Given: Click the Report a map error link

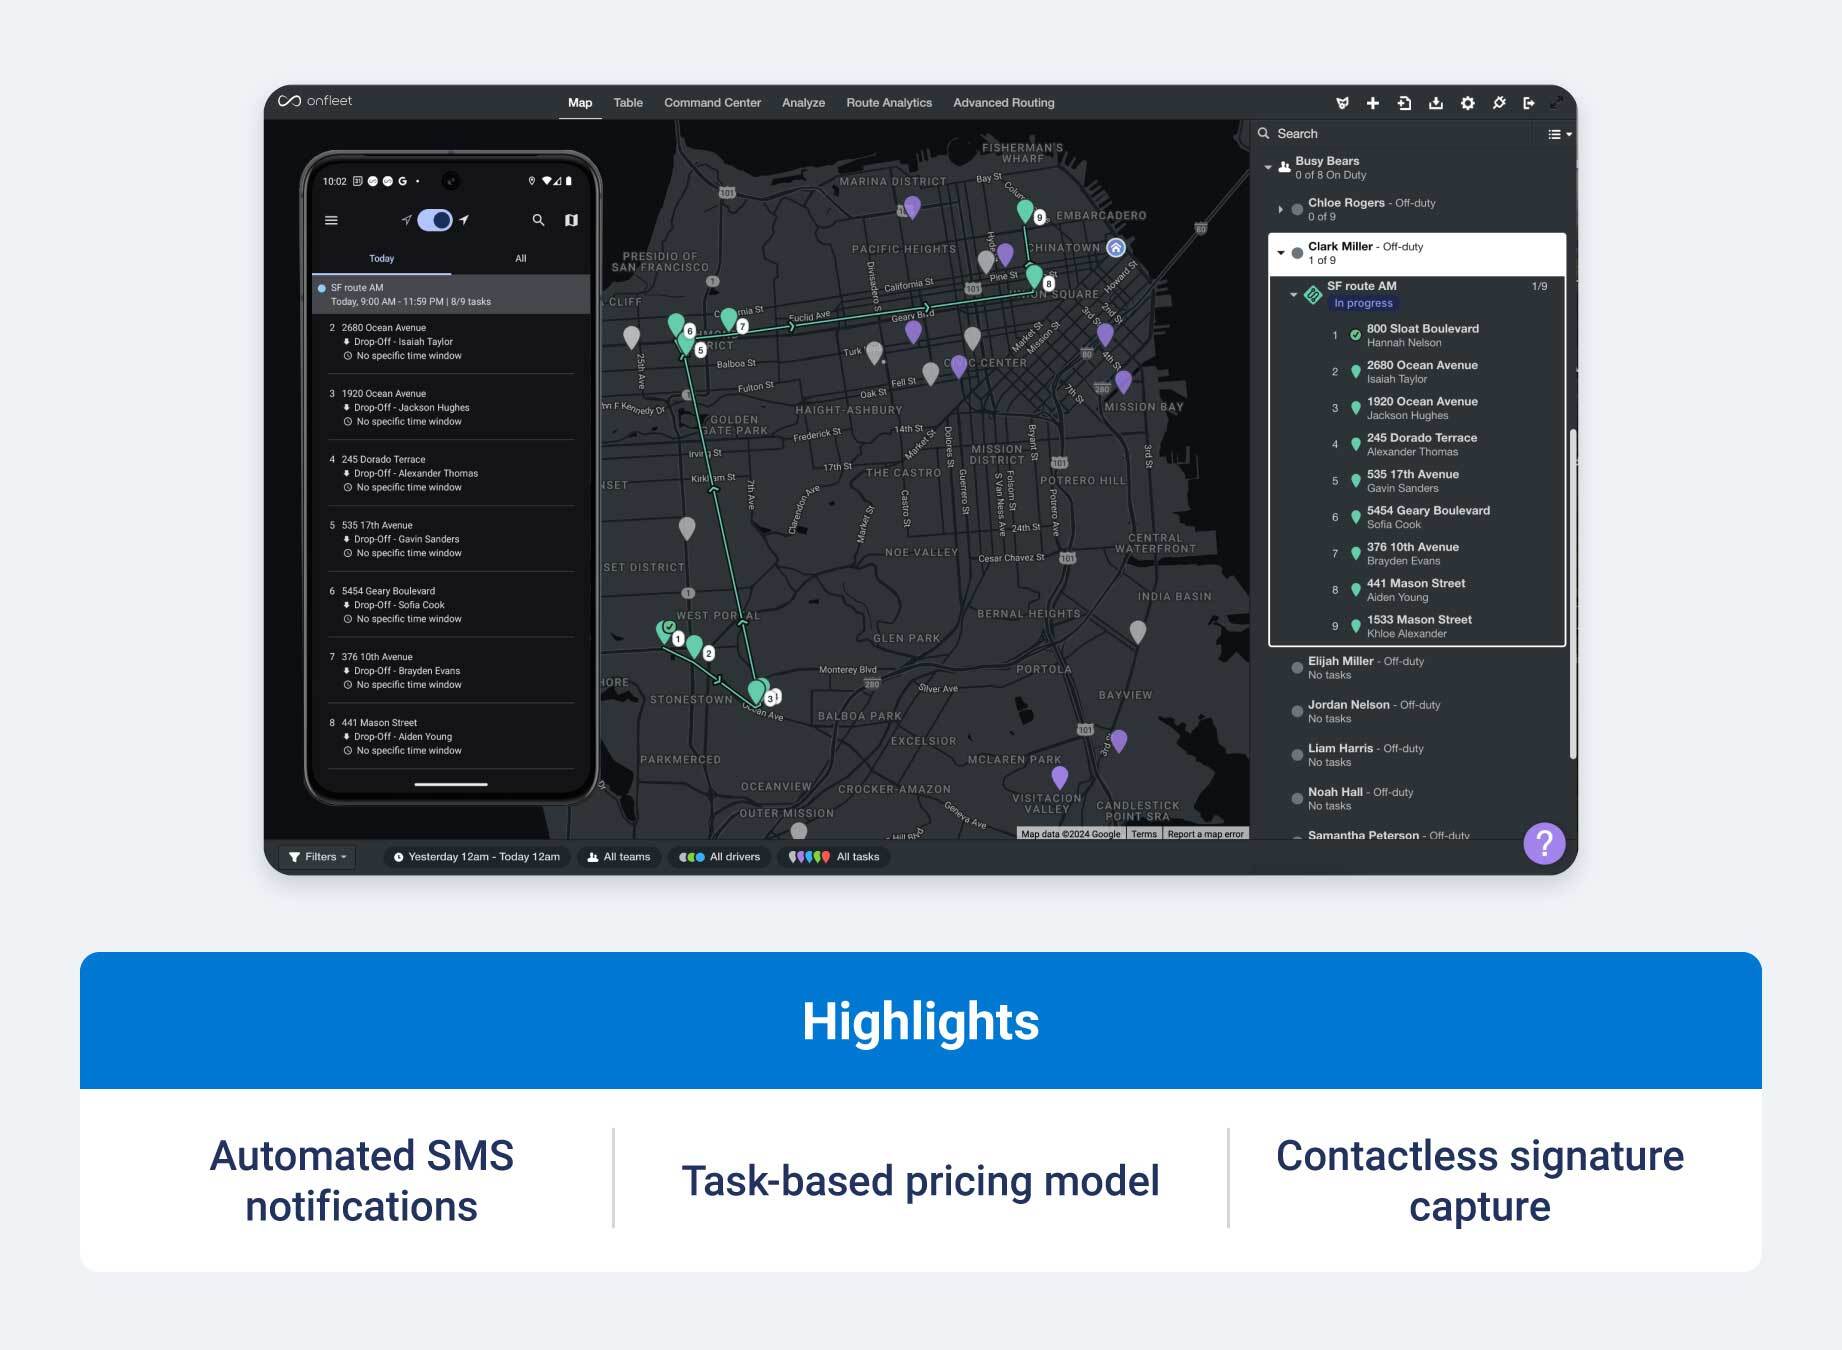Looking at the screenshot, I should (1205, 834).
